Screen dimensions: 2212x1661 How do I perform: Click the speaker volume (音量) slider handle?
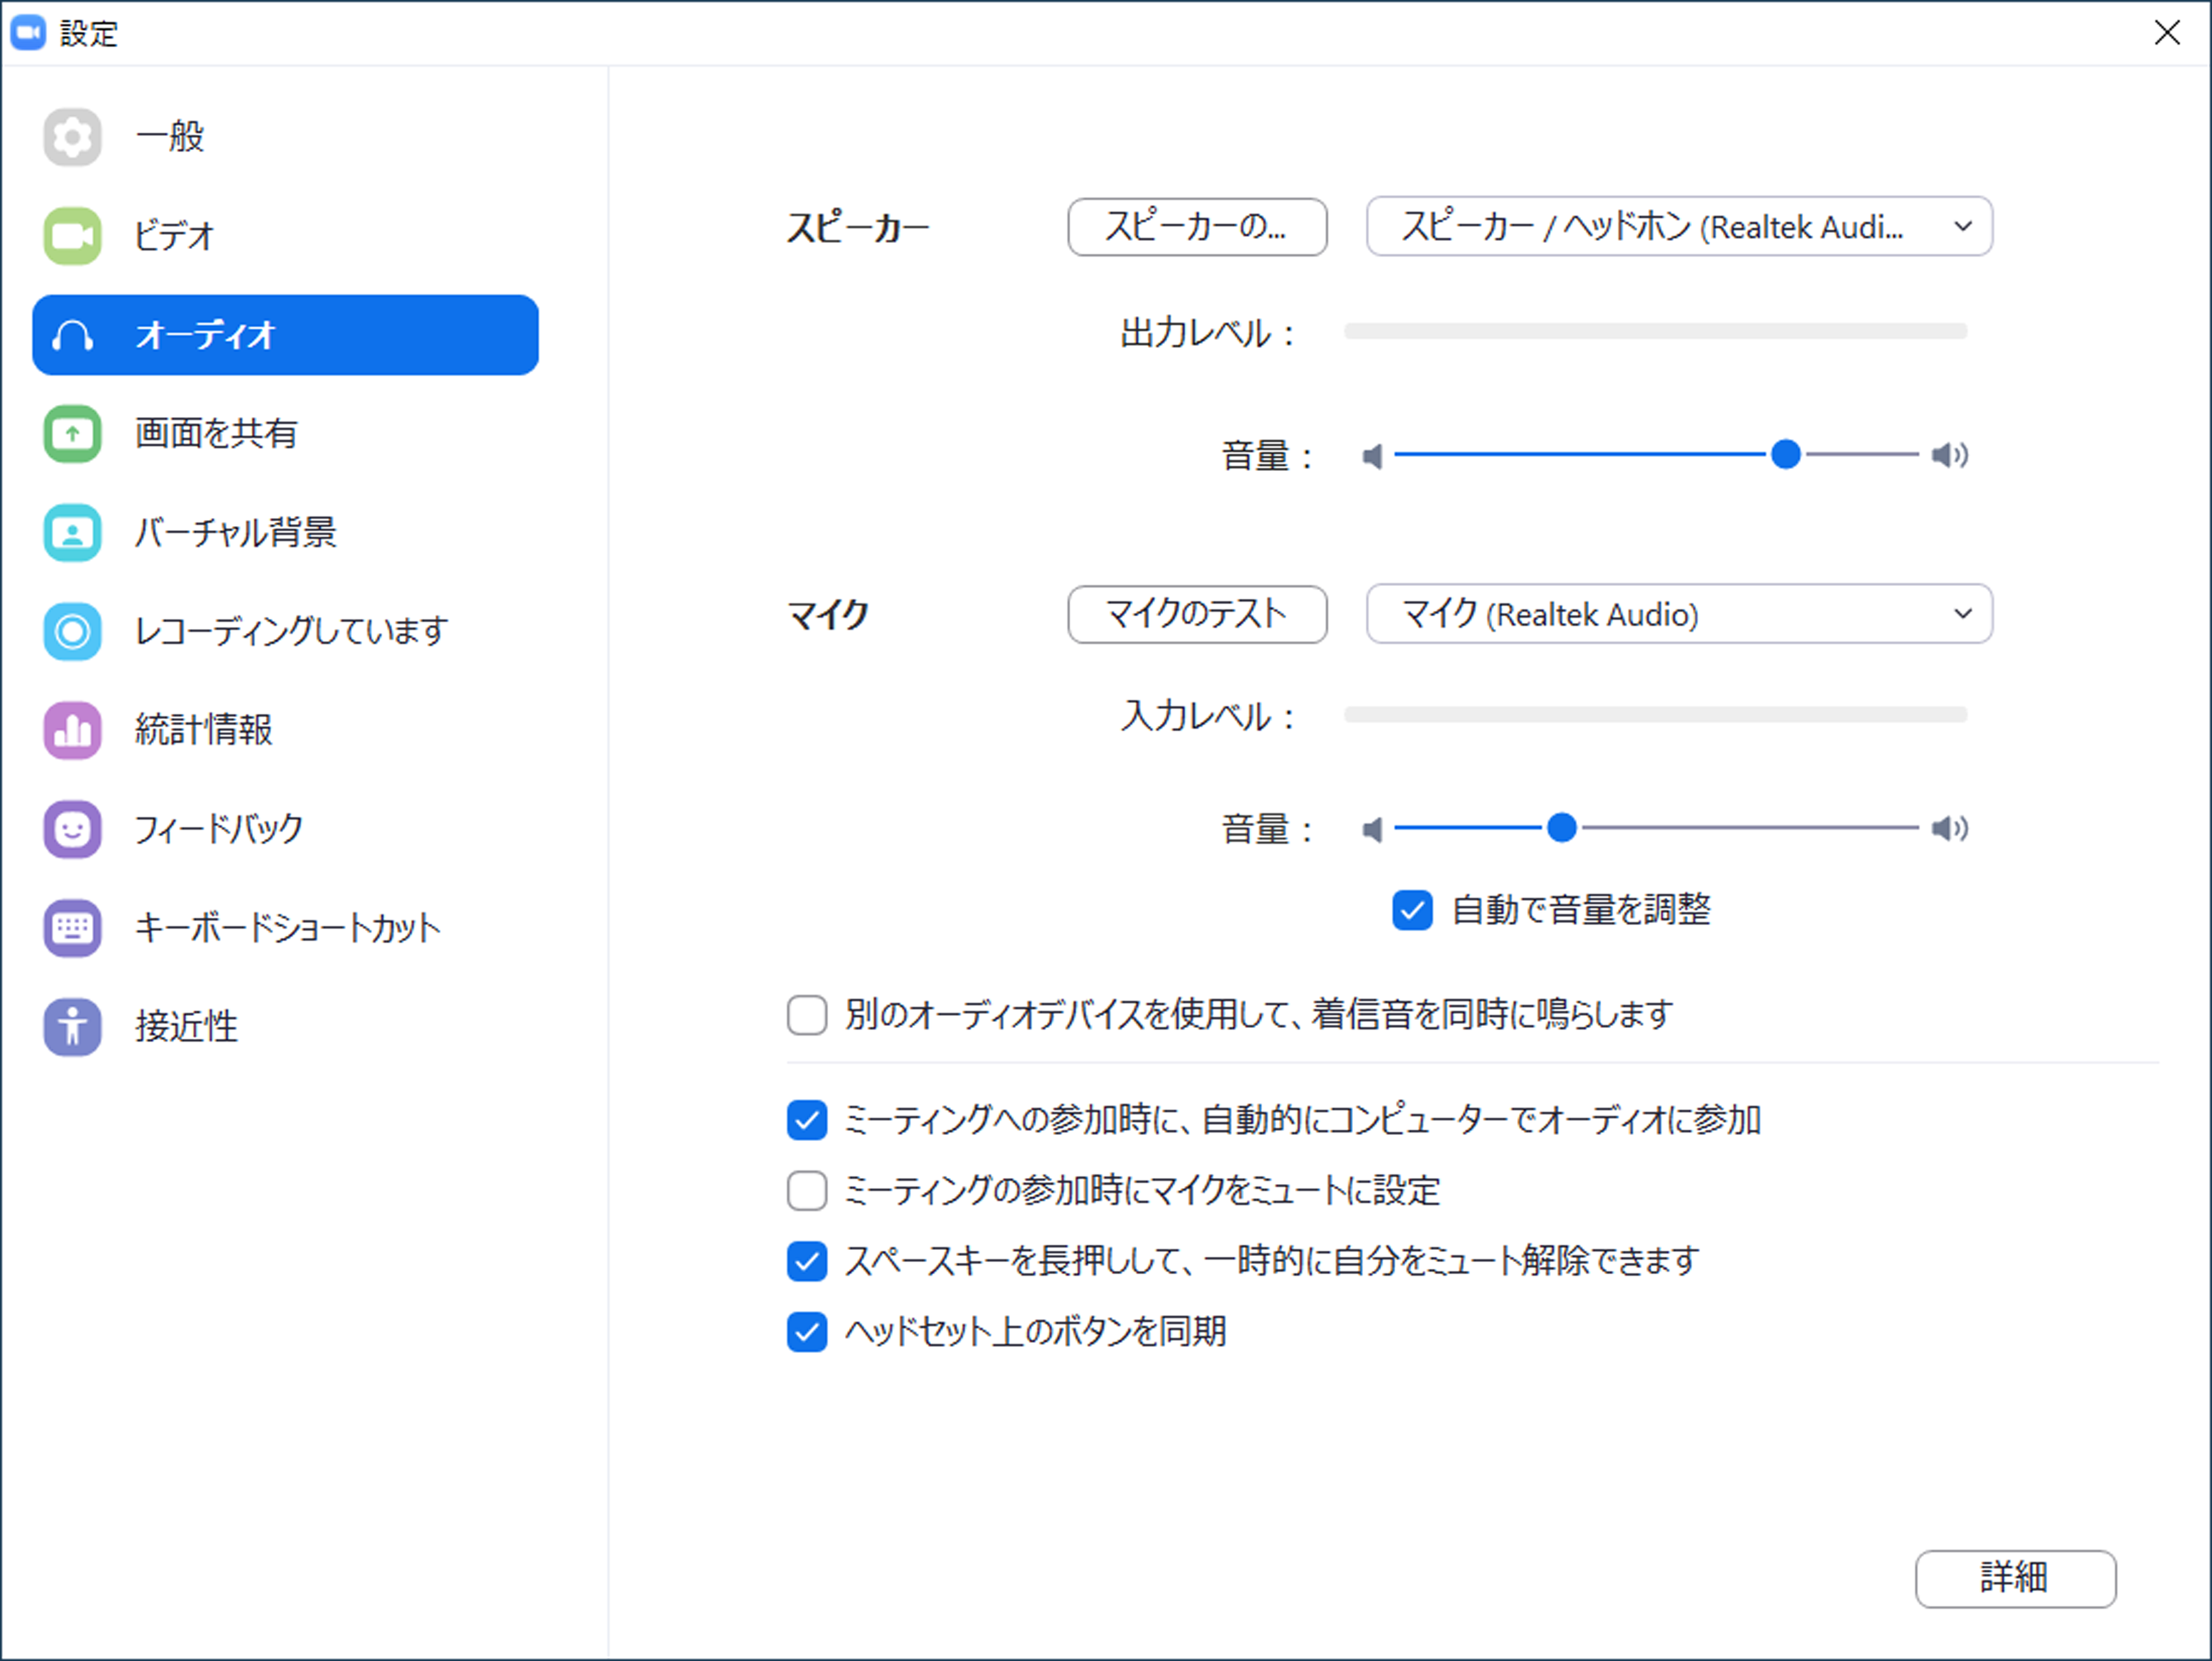[x=1786, y=455]
